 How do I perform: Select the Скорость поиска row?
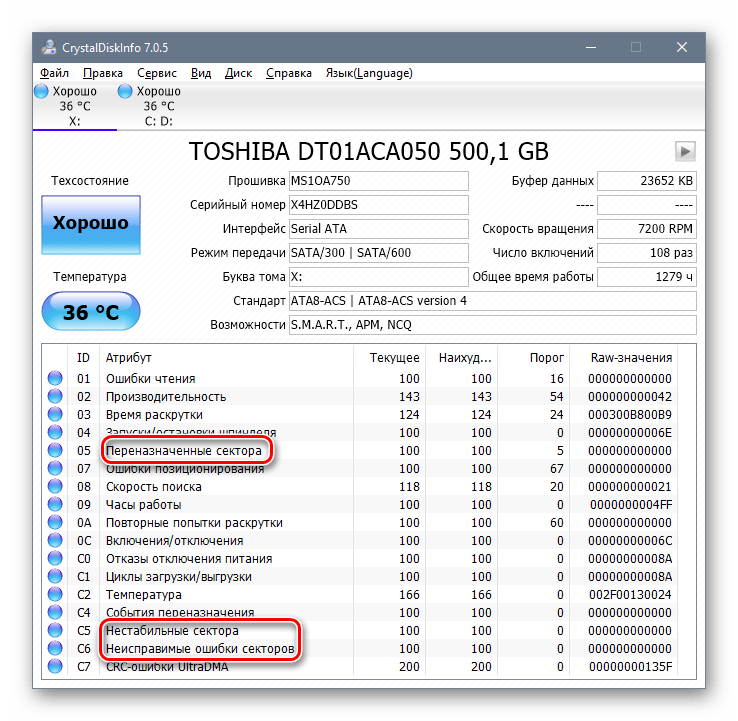[x=360, y=486]
